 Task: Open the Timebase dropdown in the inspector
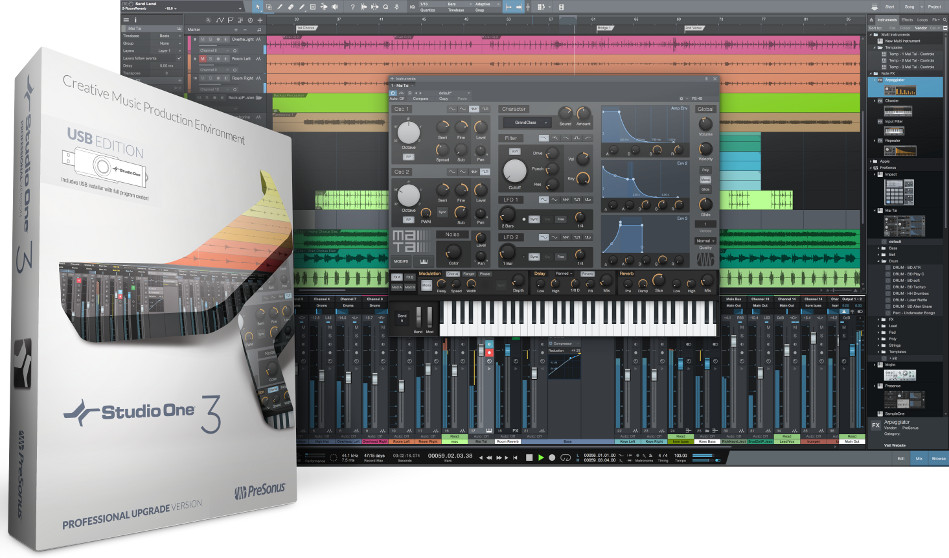164,36
